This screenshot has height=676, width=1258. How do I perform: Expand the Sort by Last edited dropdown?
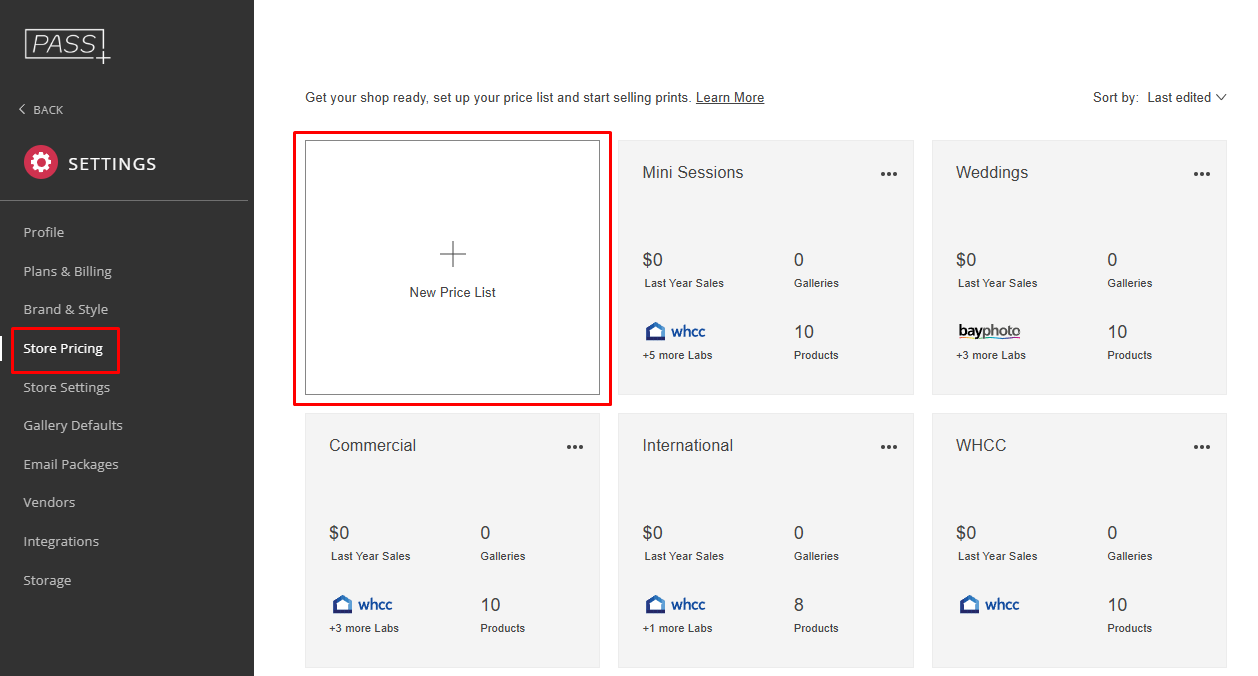pyautogui.click(x=1185, y=97)
